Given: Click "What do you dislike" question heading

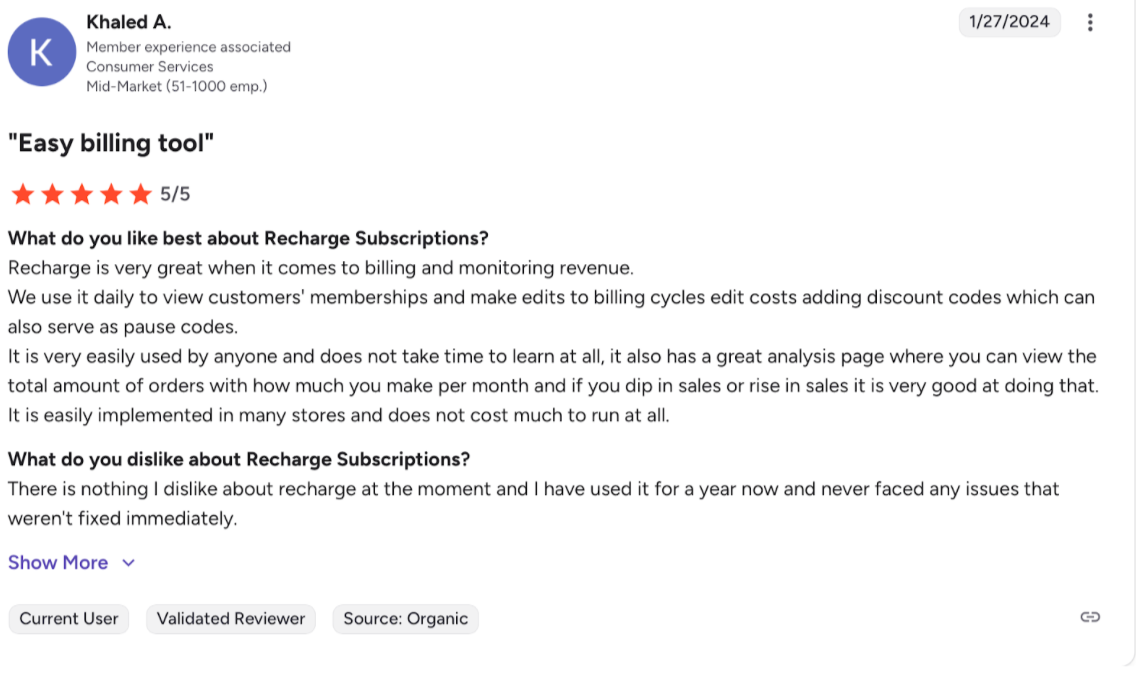Looking at the screenshot, I should click(x=239, y=459).
